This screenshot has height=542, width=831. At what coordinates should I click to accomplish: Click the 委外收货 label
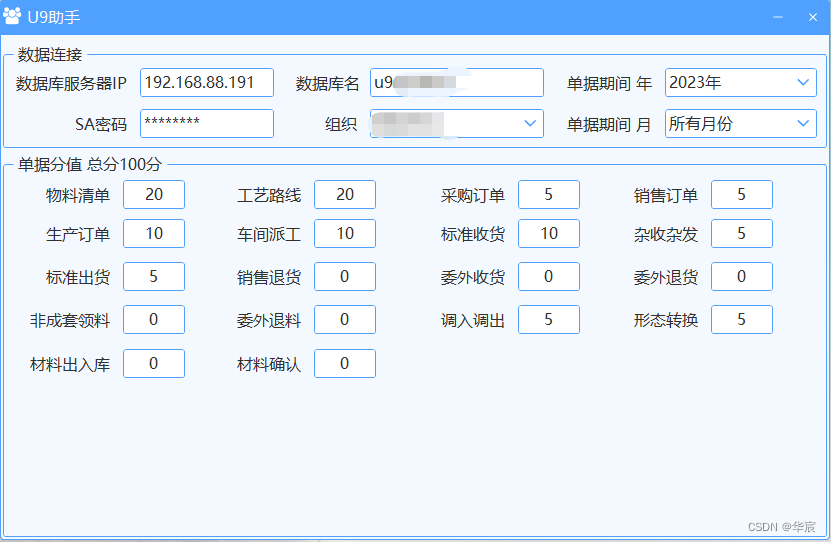click(x=473, y=277)
